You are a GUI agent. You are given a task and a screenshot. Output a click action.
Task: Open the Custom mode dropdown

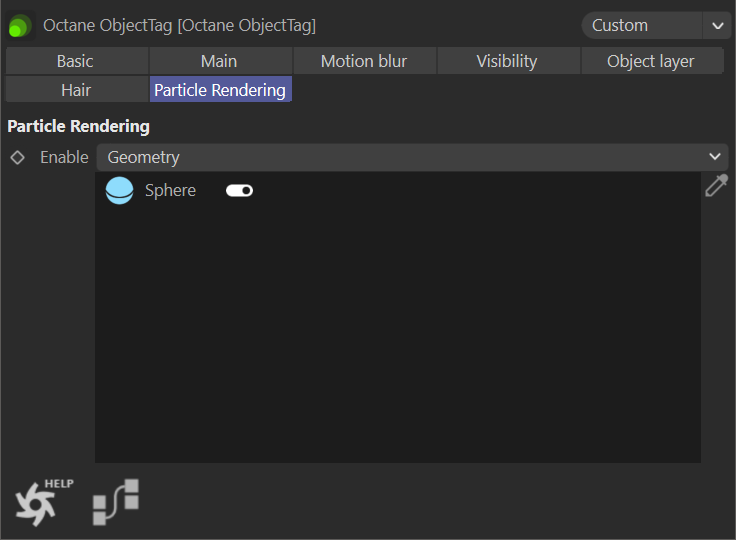pos(642,25)
